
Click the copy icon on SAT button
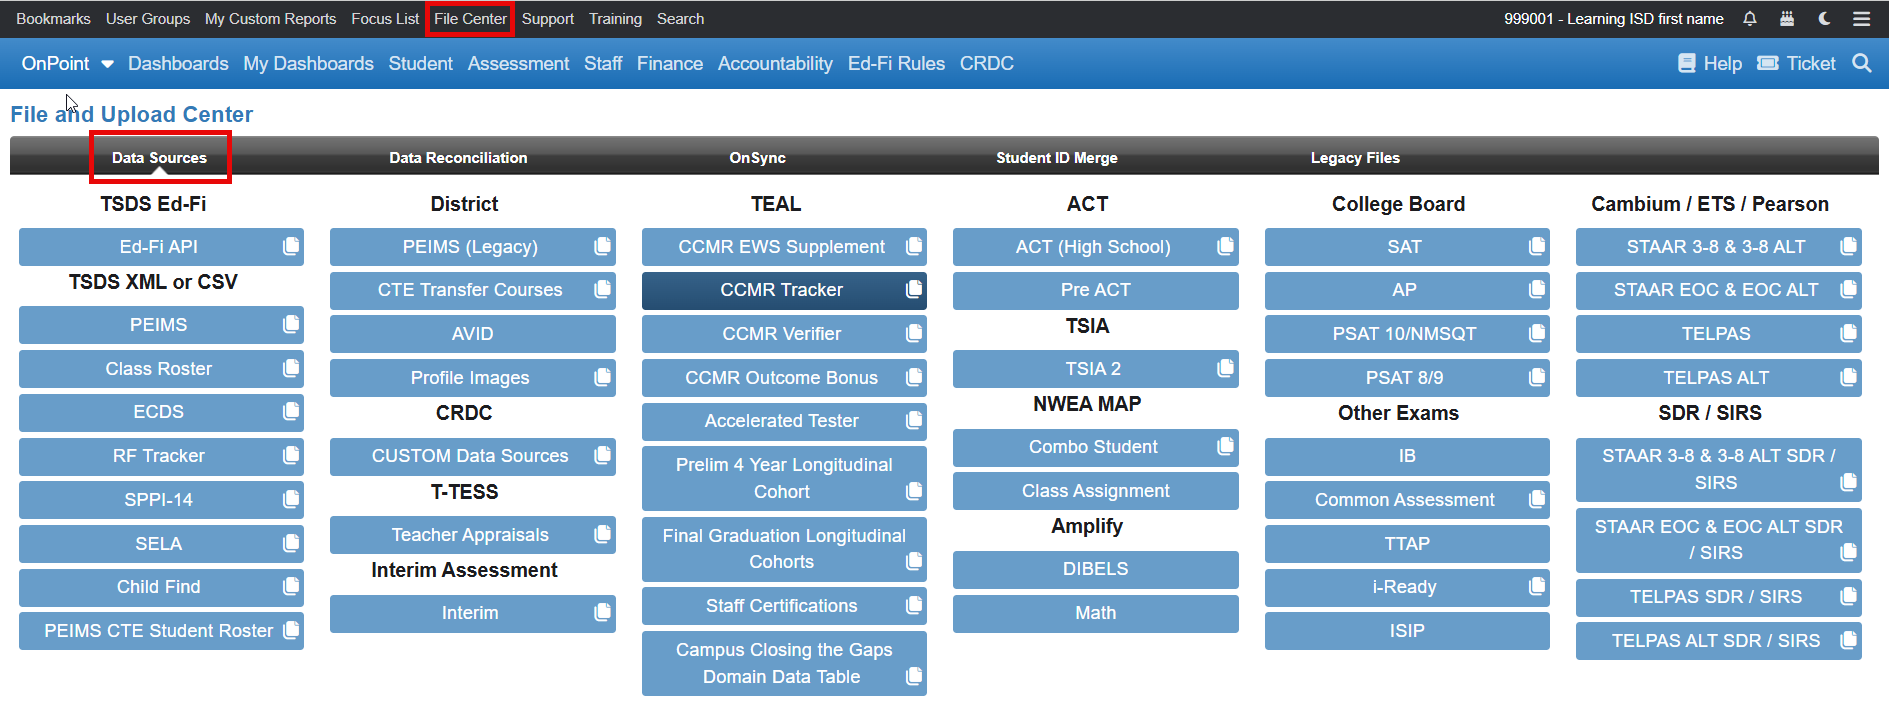pos(1537,246)
